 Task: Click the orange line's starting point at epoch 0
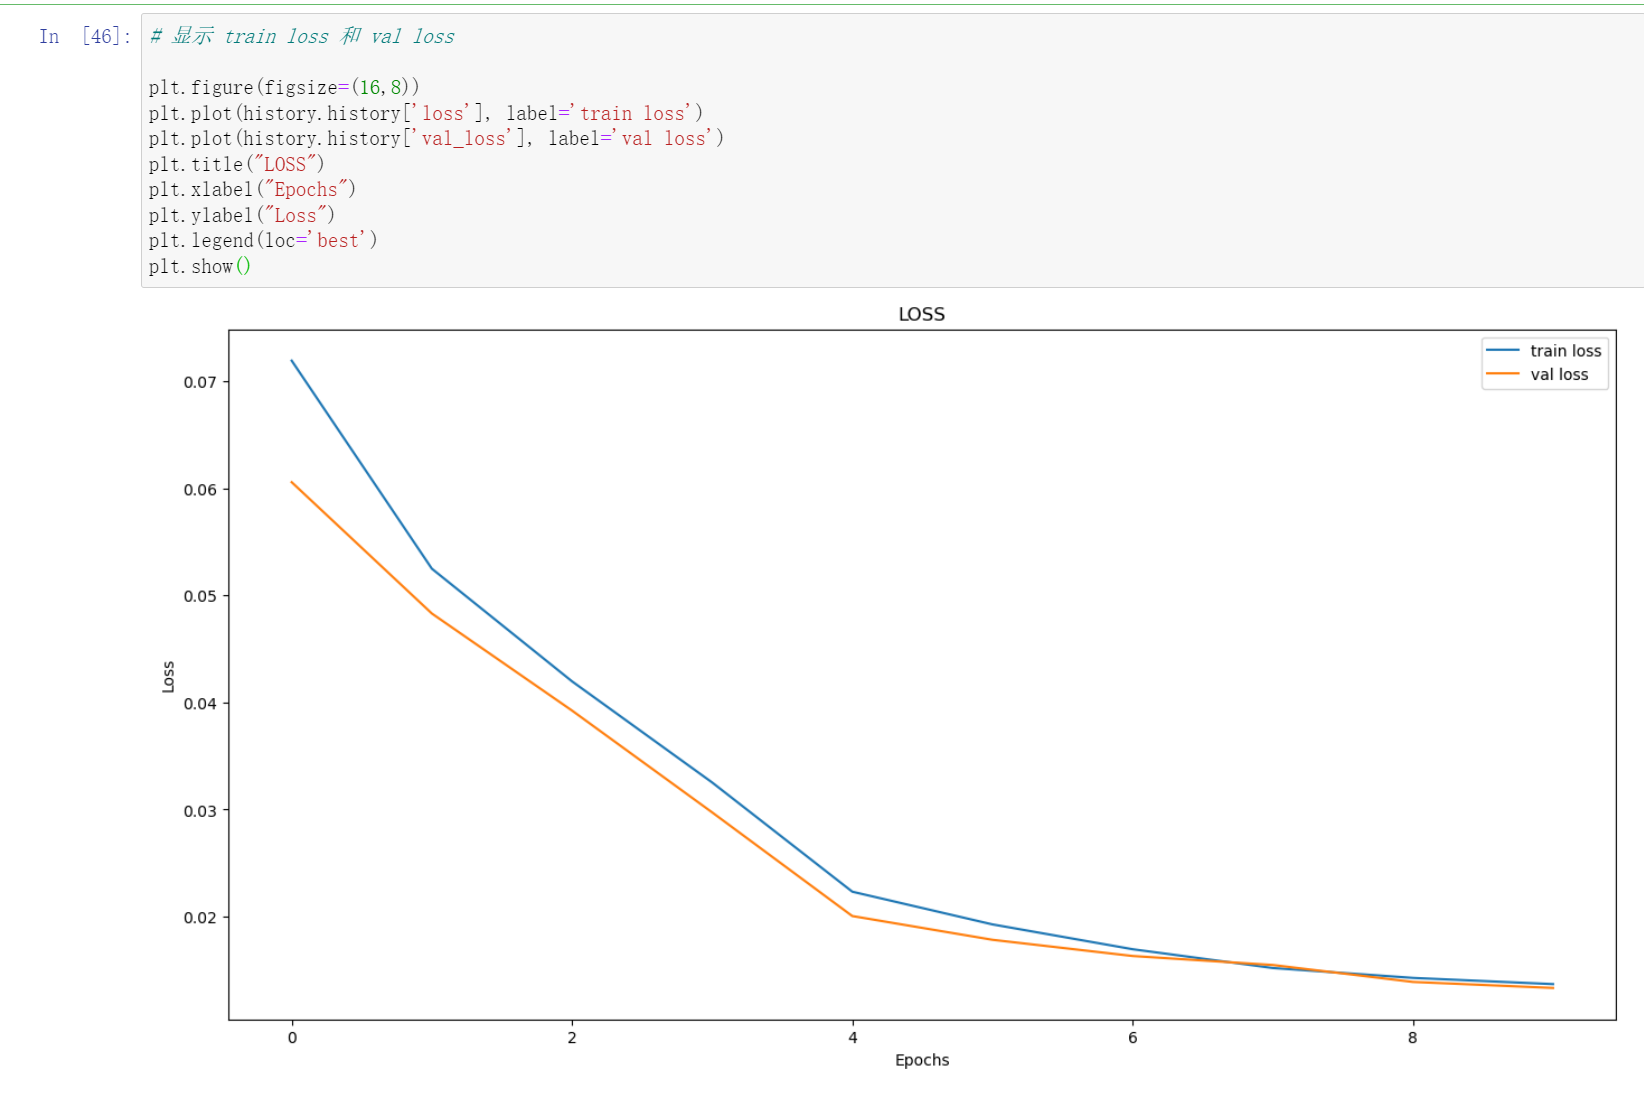292,482
